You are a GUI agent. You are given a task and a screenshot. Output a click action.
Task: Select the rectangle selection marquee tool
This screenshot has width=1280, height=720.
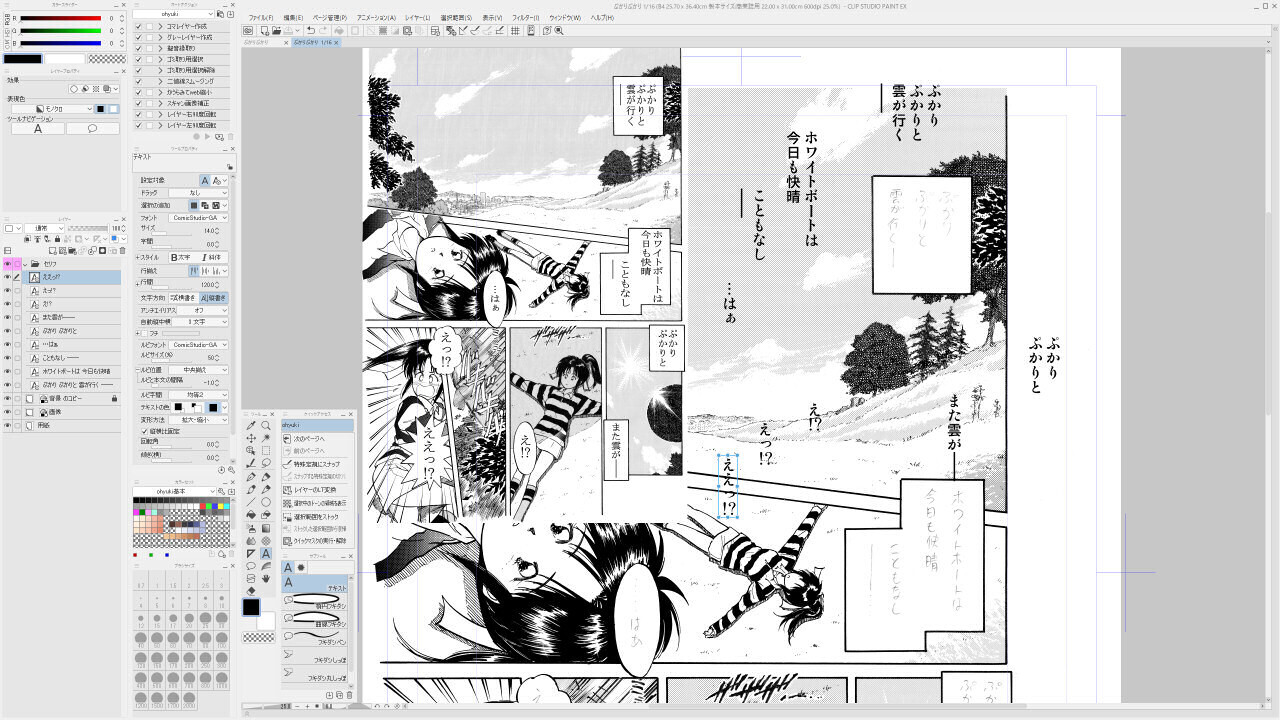[x=266, y=451]
